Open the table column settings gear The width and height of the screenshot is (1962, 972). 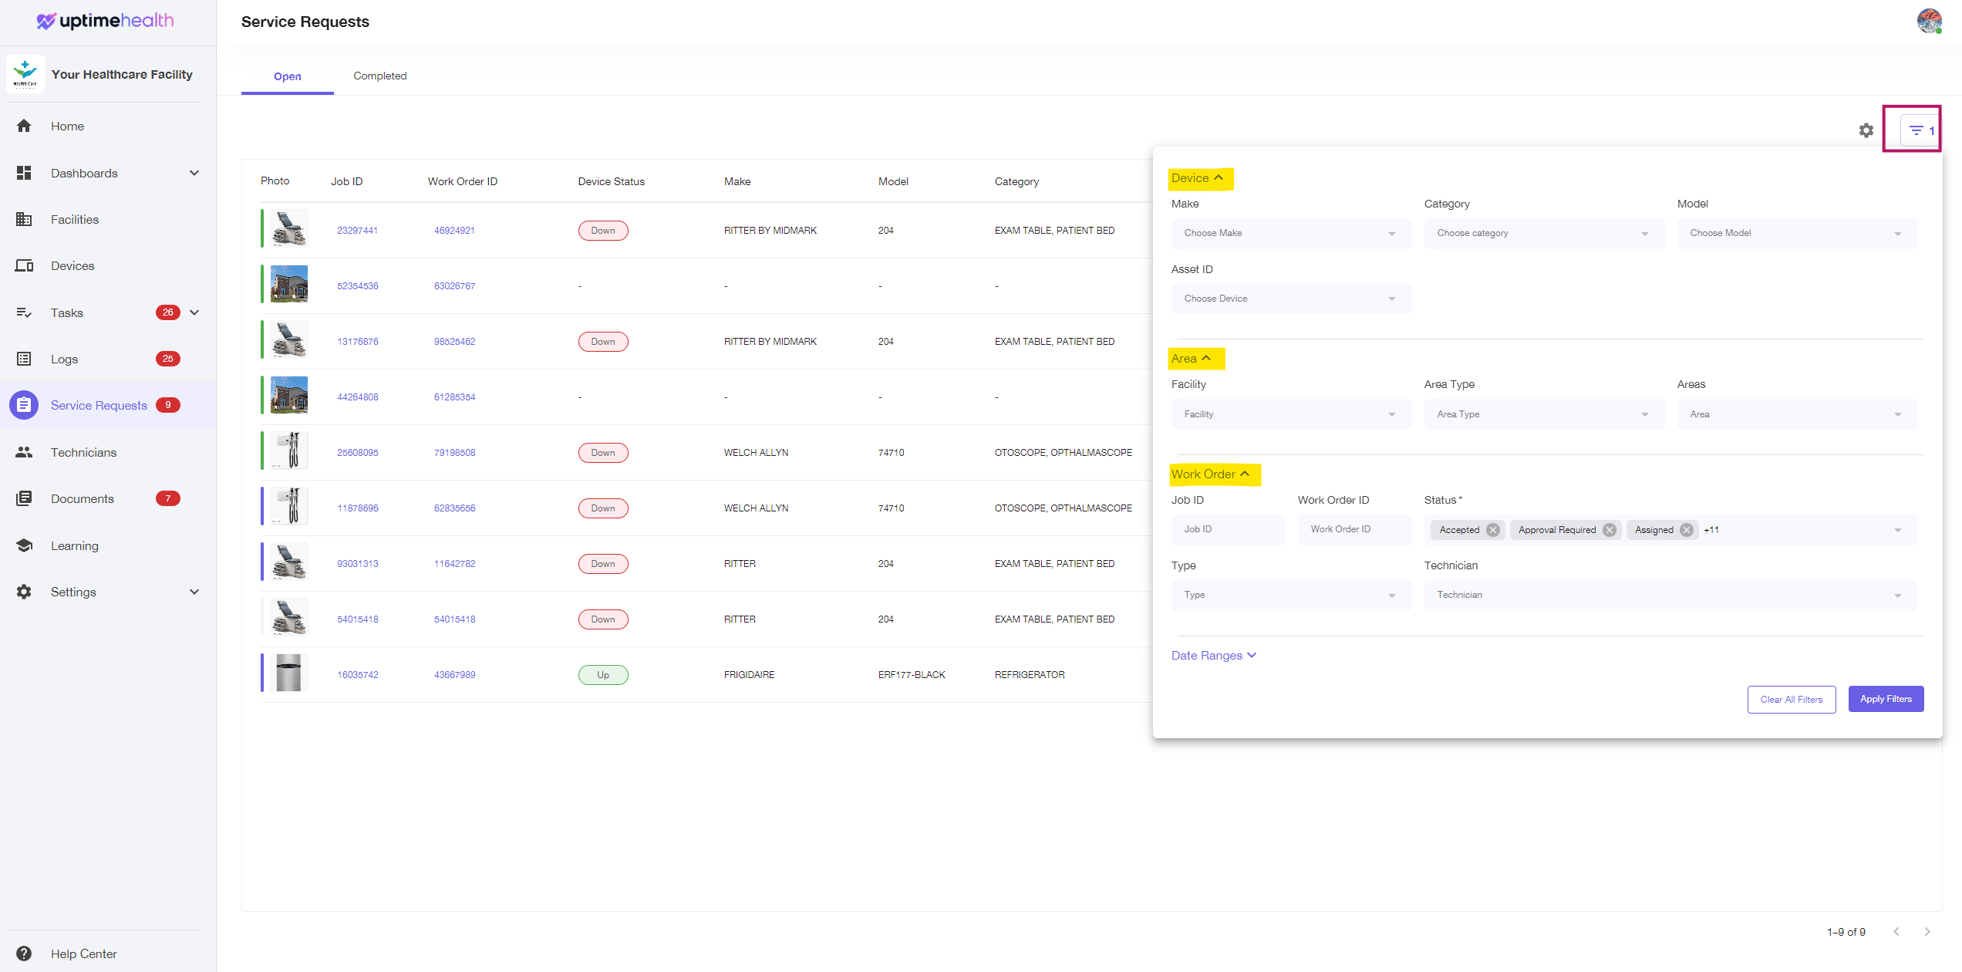click(x=1866, y=130)
